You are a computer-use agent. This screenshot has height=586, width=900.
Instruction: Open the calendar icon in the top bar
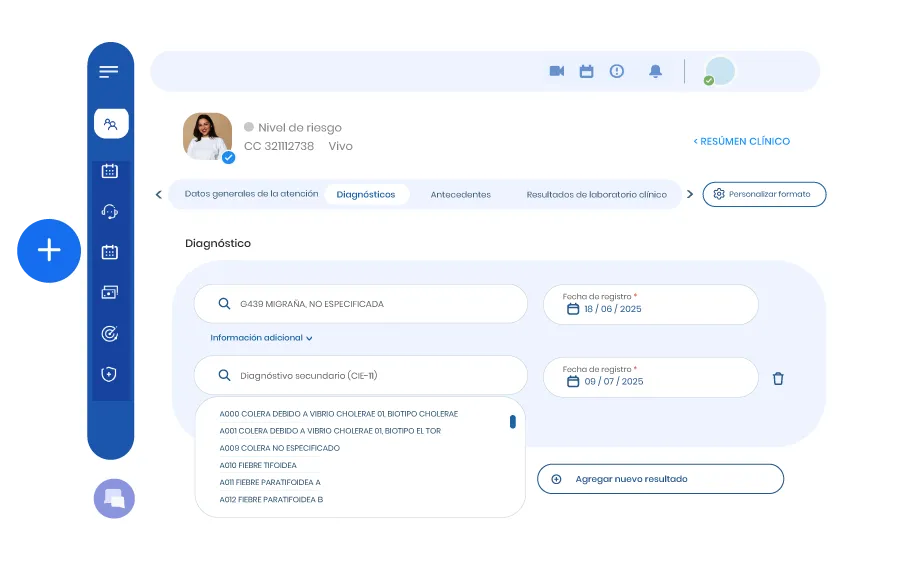point(587,71)
